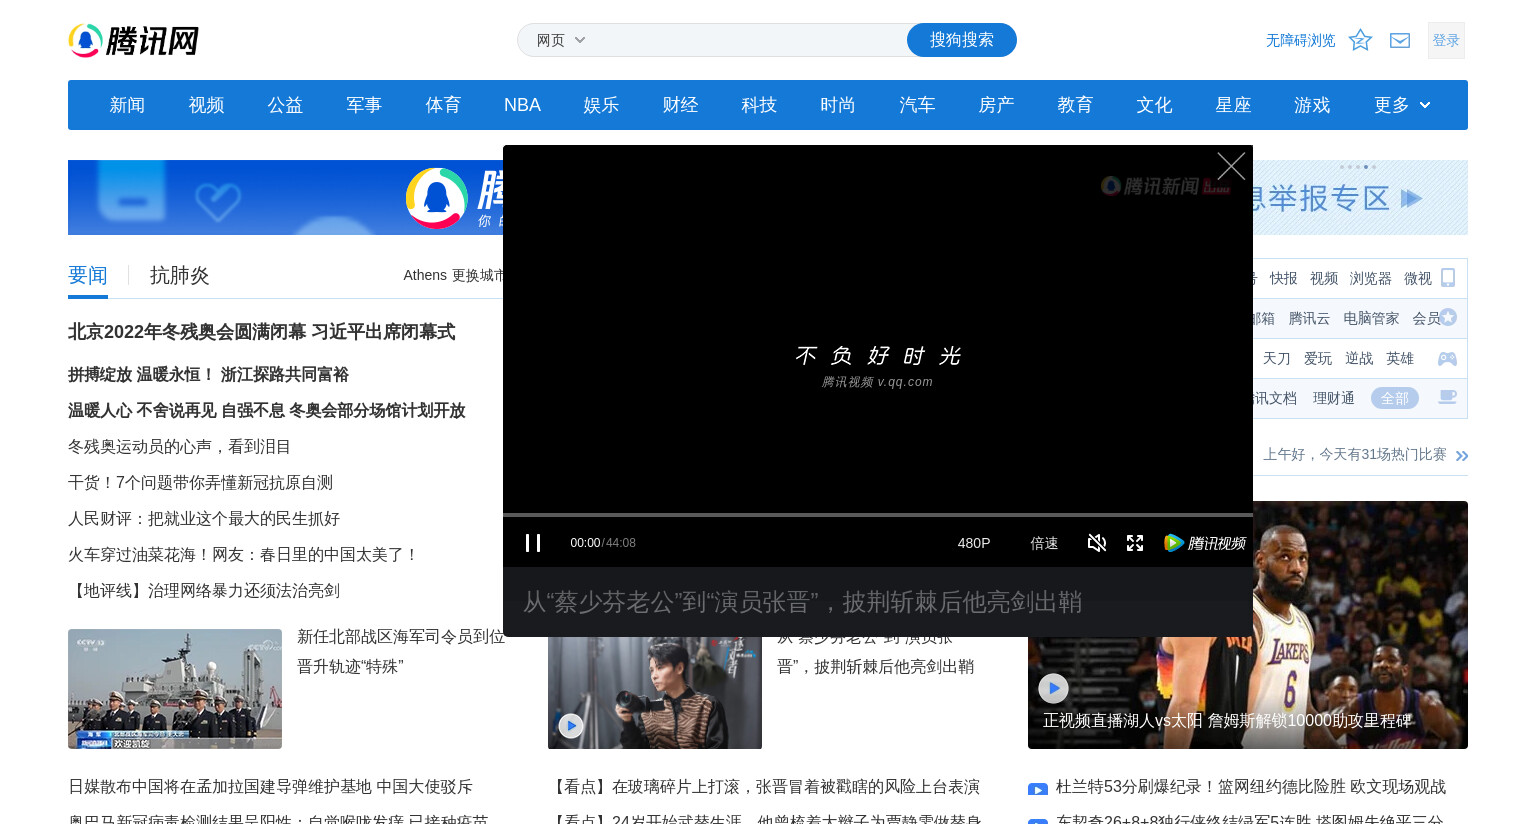Click the 腾讯视频 logo in player
The height and width of the screenshot is (824, 1536).
(x=1205, y=543)
